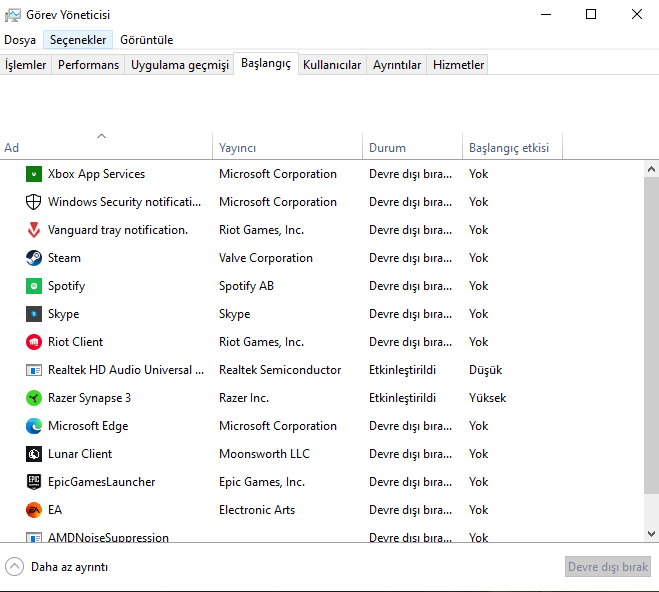Switch to the Performans tab

click(x=88, y=65)
